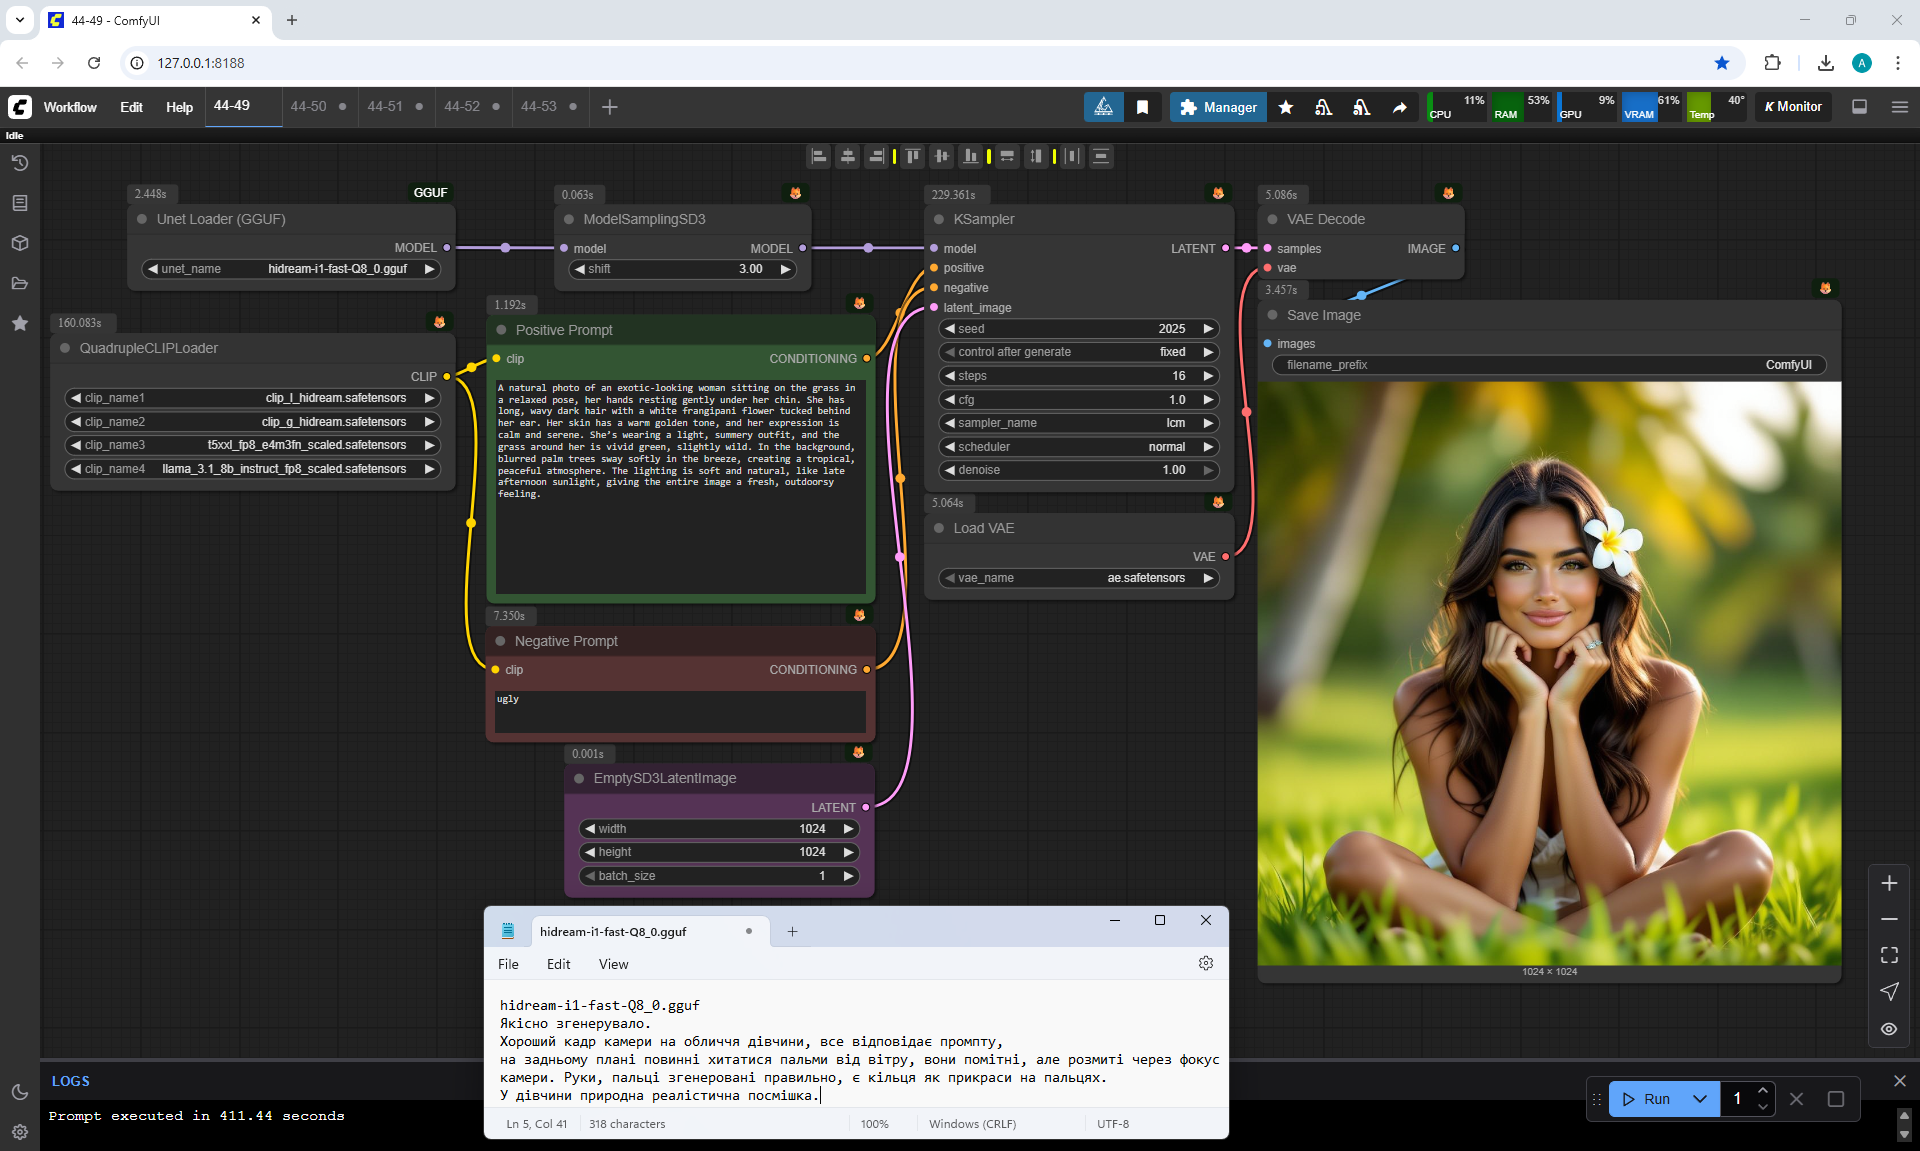Click the align top edges icon

click(912, 156)
